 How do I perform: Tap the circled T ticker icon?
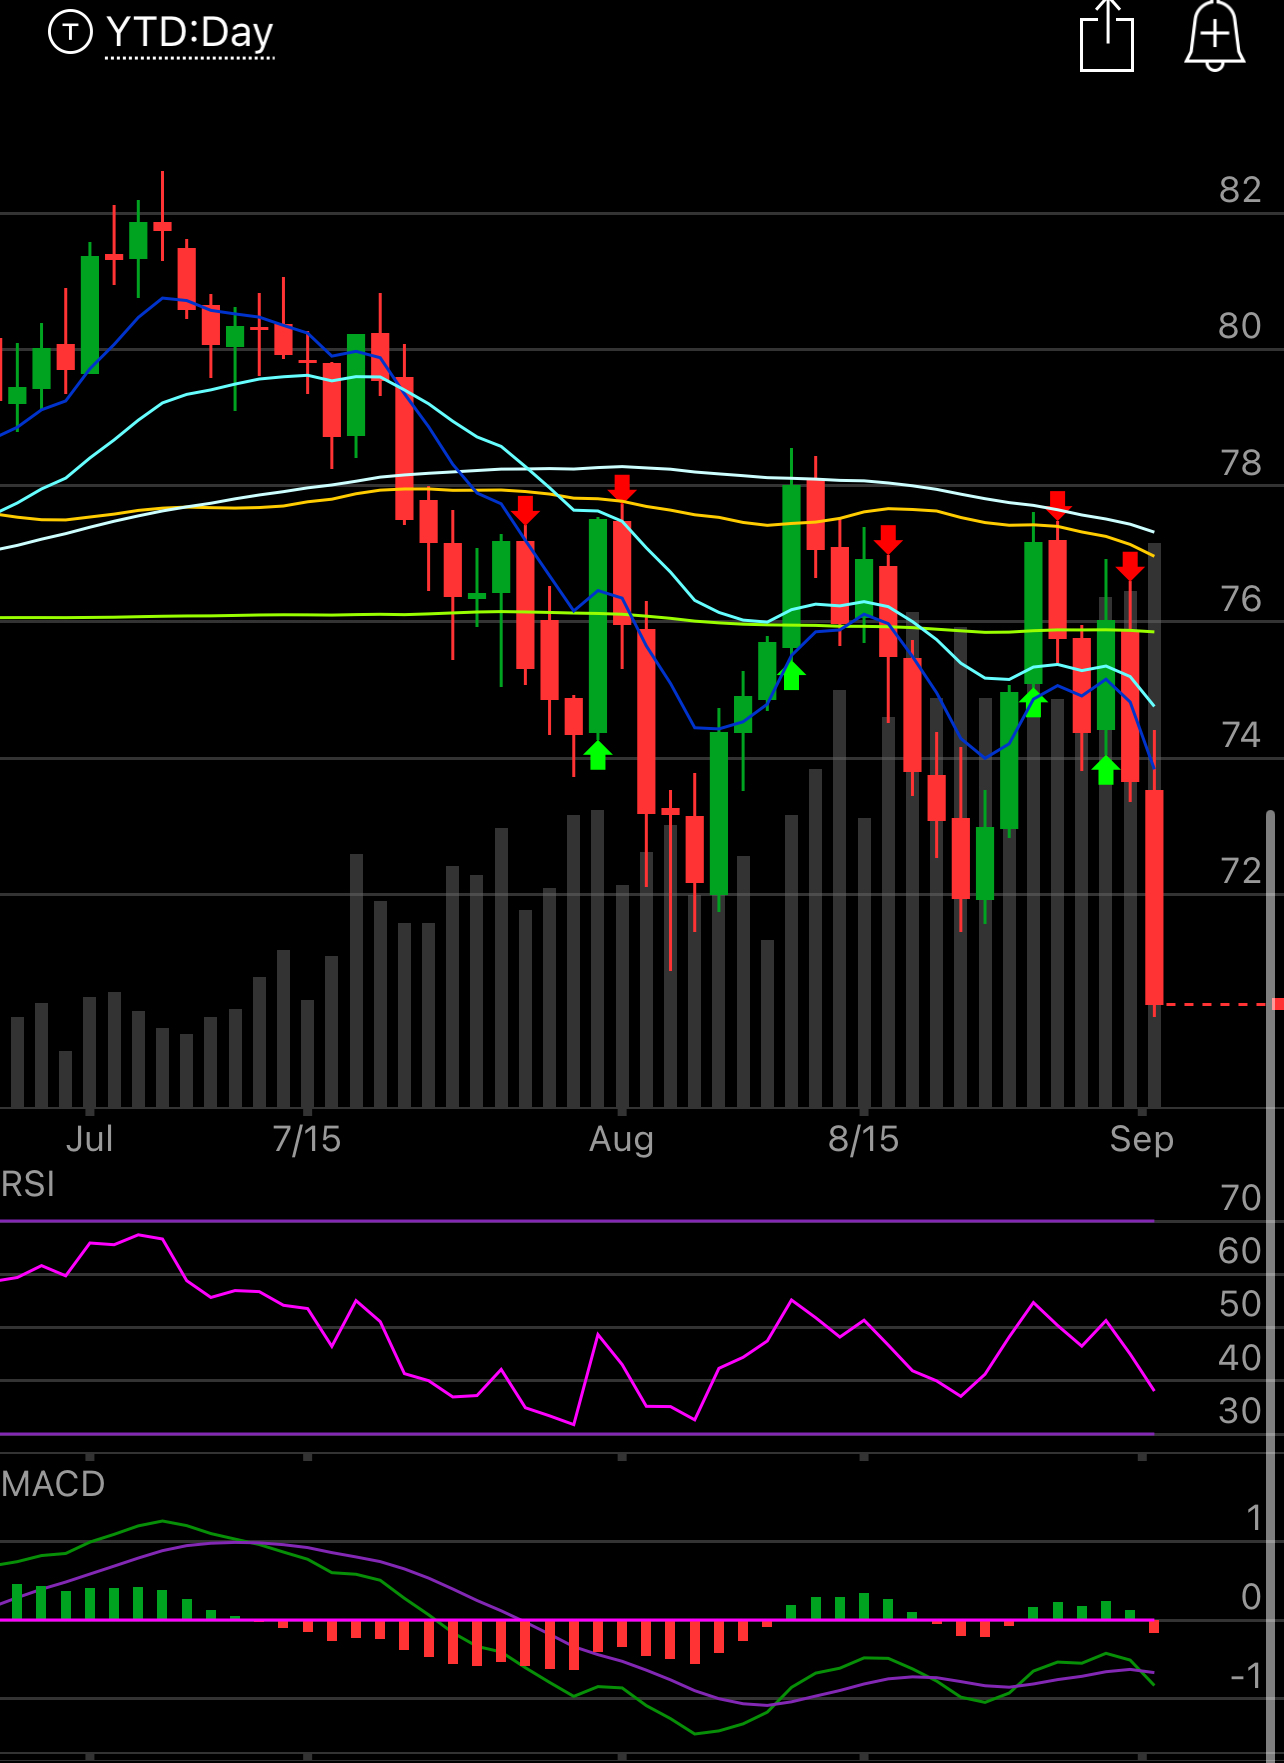pyautogui.click(x=70, y=33)
